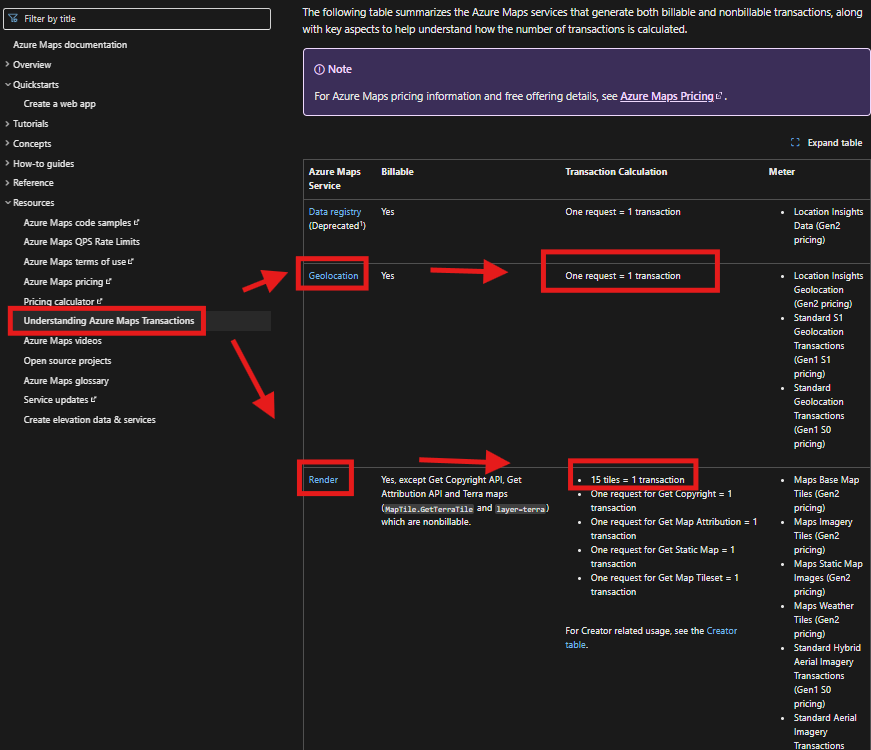Viewport: 871px width, 750px height.
Task: Follow the Azure Maps Pricing link in note
Action: tap(667, 96)
